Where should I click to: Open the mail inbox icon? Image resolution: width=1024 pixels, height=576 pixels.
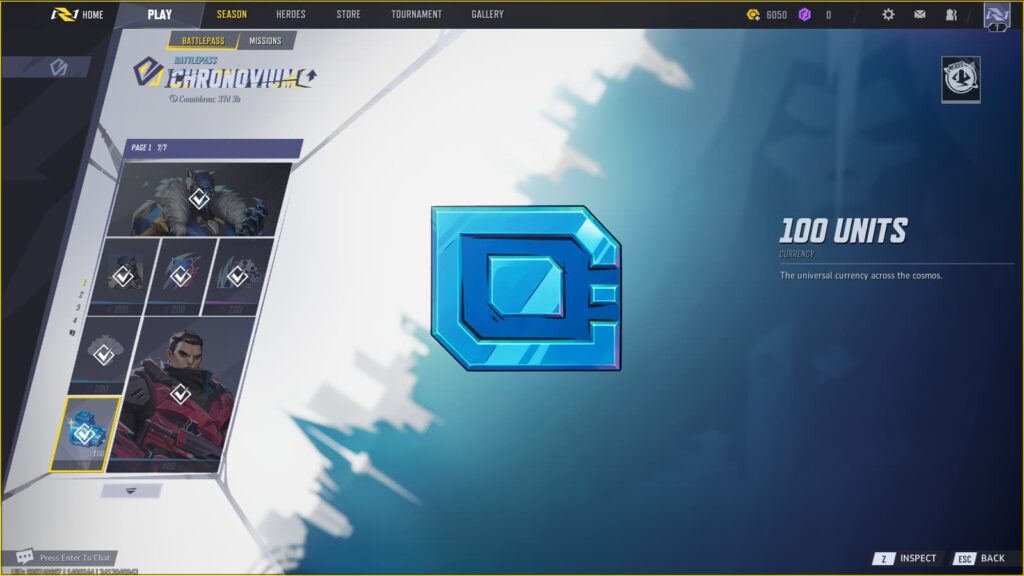922,14
